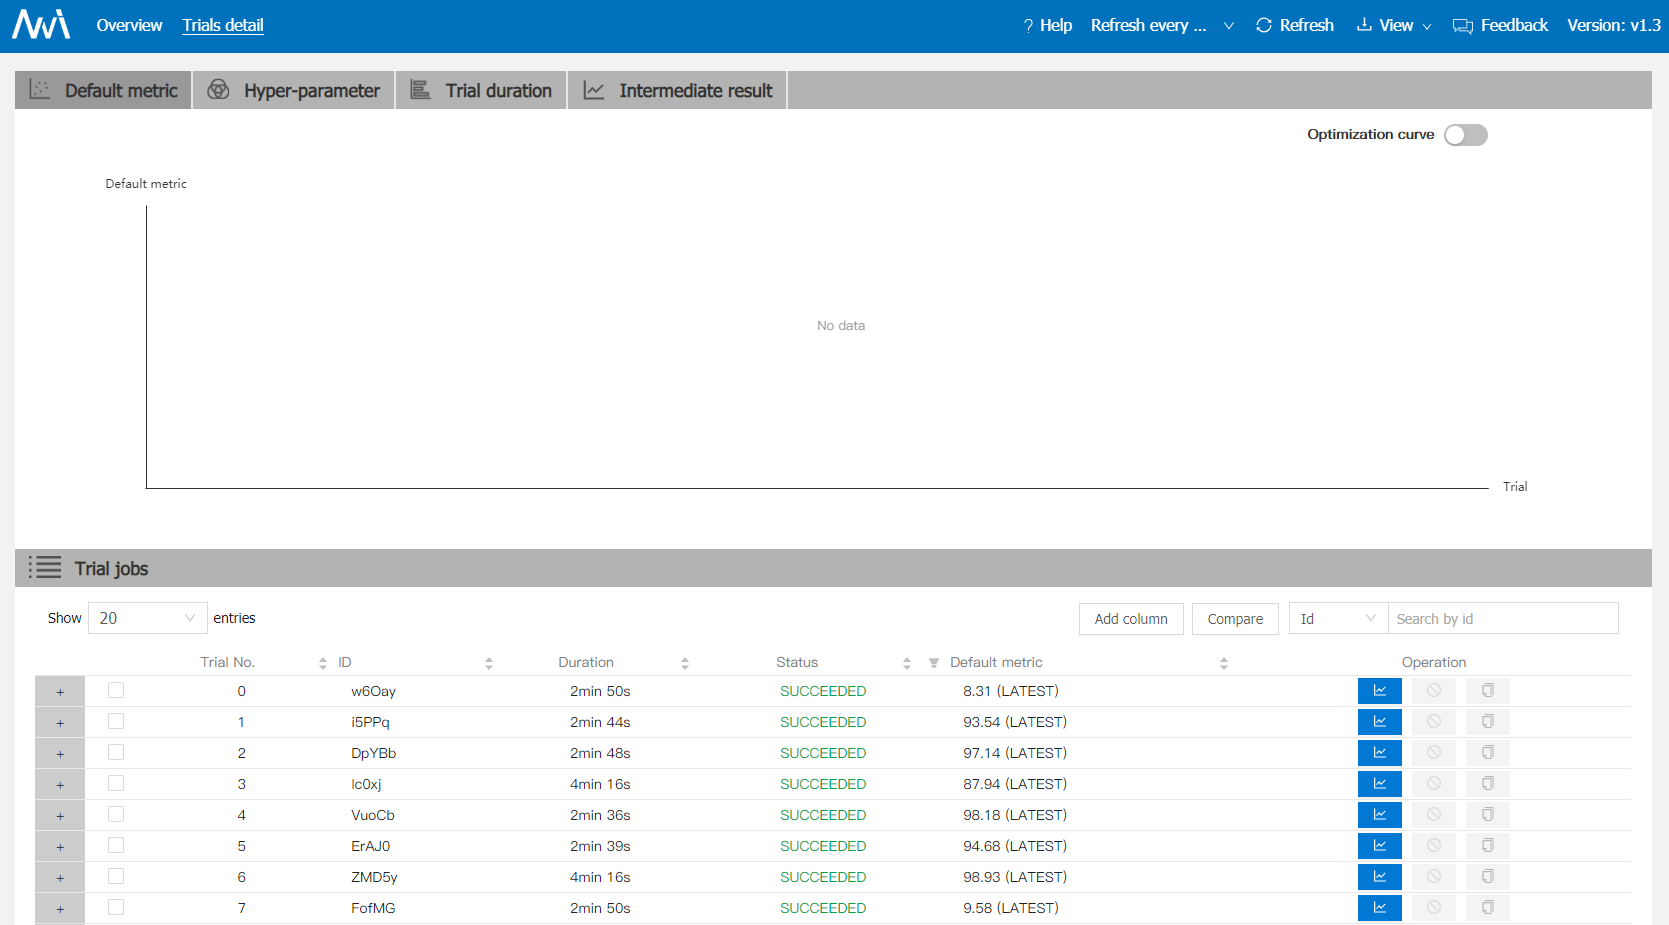Open the Feedback dialog
This screenshot has width=1669, height=925.
[1500, 24]
